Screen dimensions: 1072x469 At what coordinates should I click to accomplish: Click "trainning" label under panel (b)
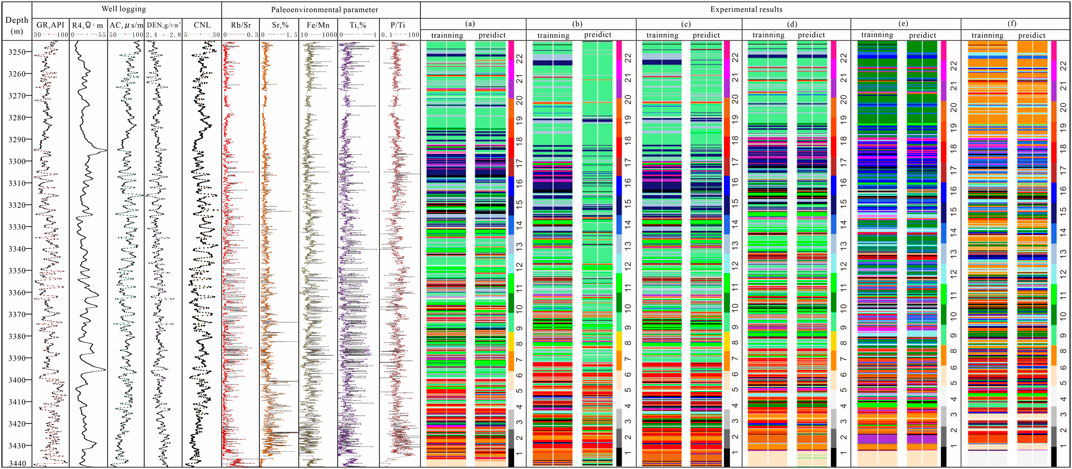[x=552, y=35]
